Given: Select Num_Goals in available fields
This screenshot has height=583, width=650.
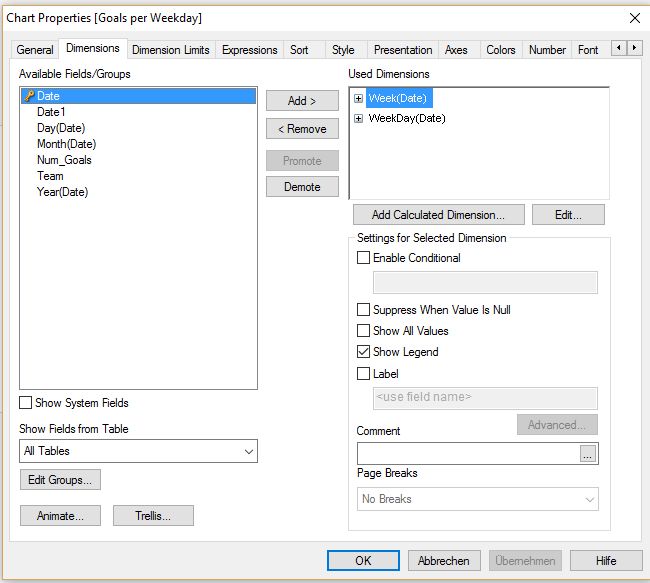Looking at the screenshot, I should 64,160.
